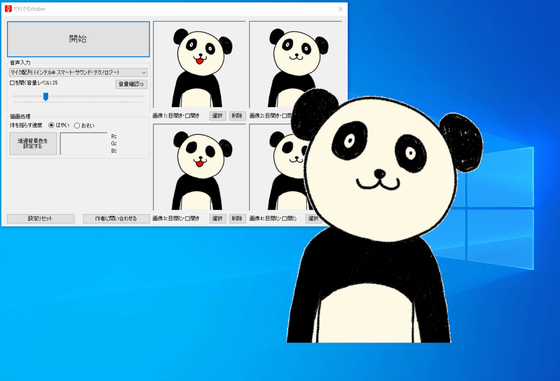560x381 pixels.
Task: Click 選択 button for image 3
Action: pos(217,219)
